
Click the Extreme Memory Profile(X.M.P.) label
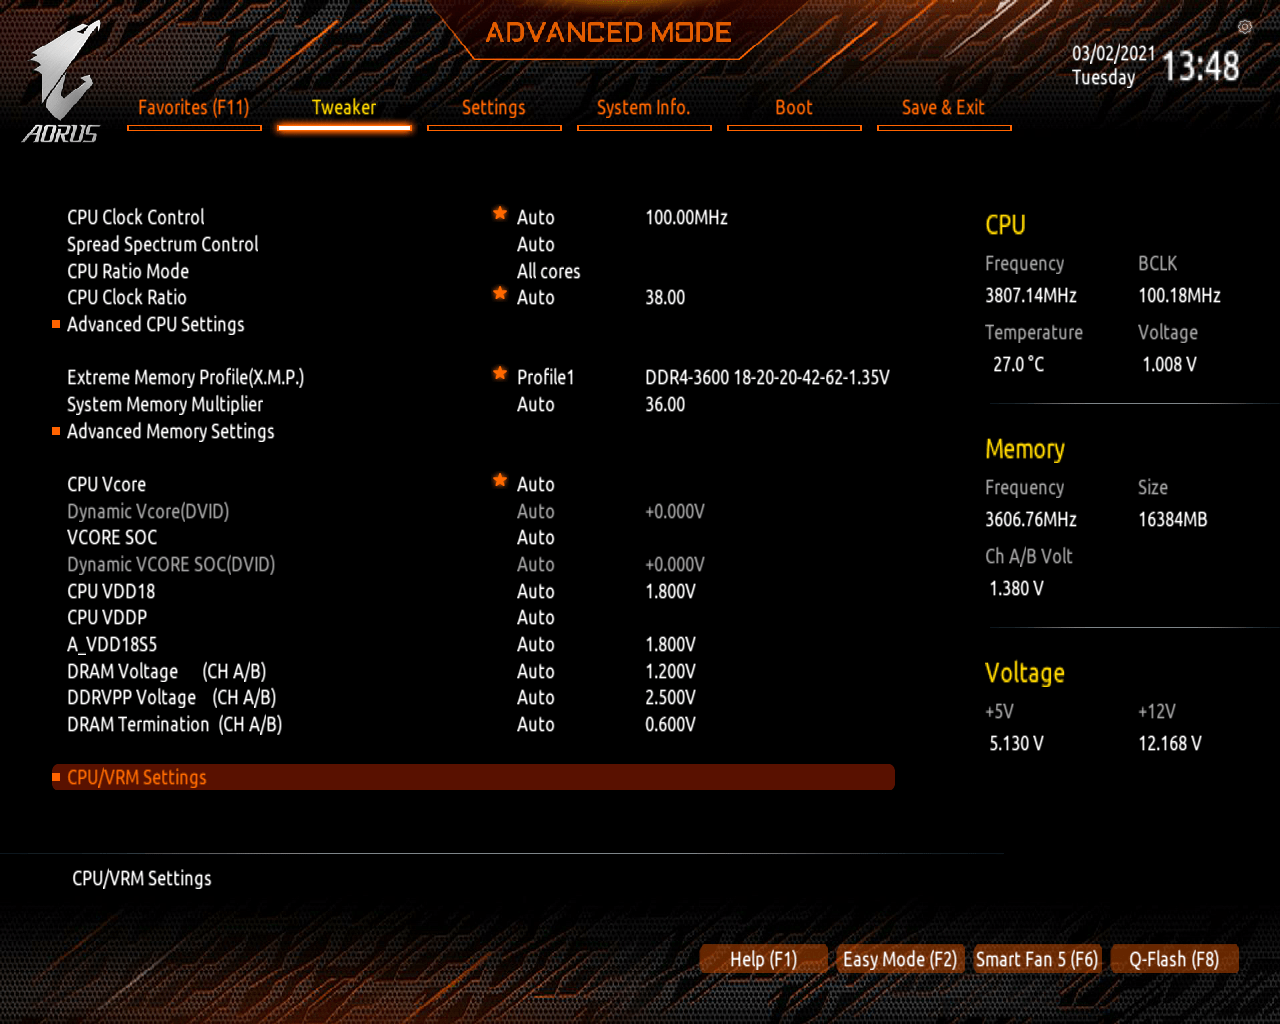coord(186,377)
